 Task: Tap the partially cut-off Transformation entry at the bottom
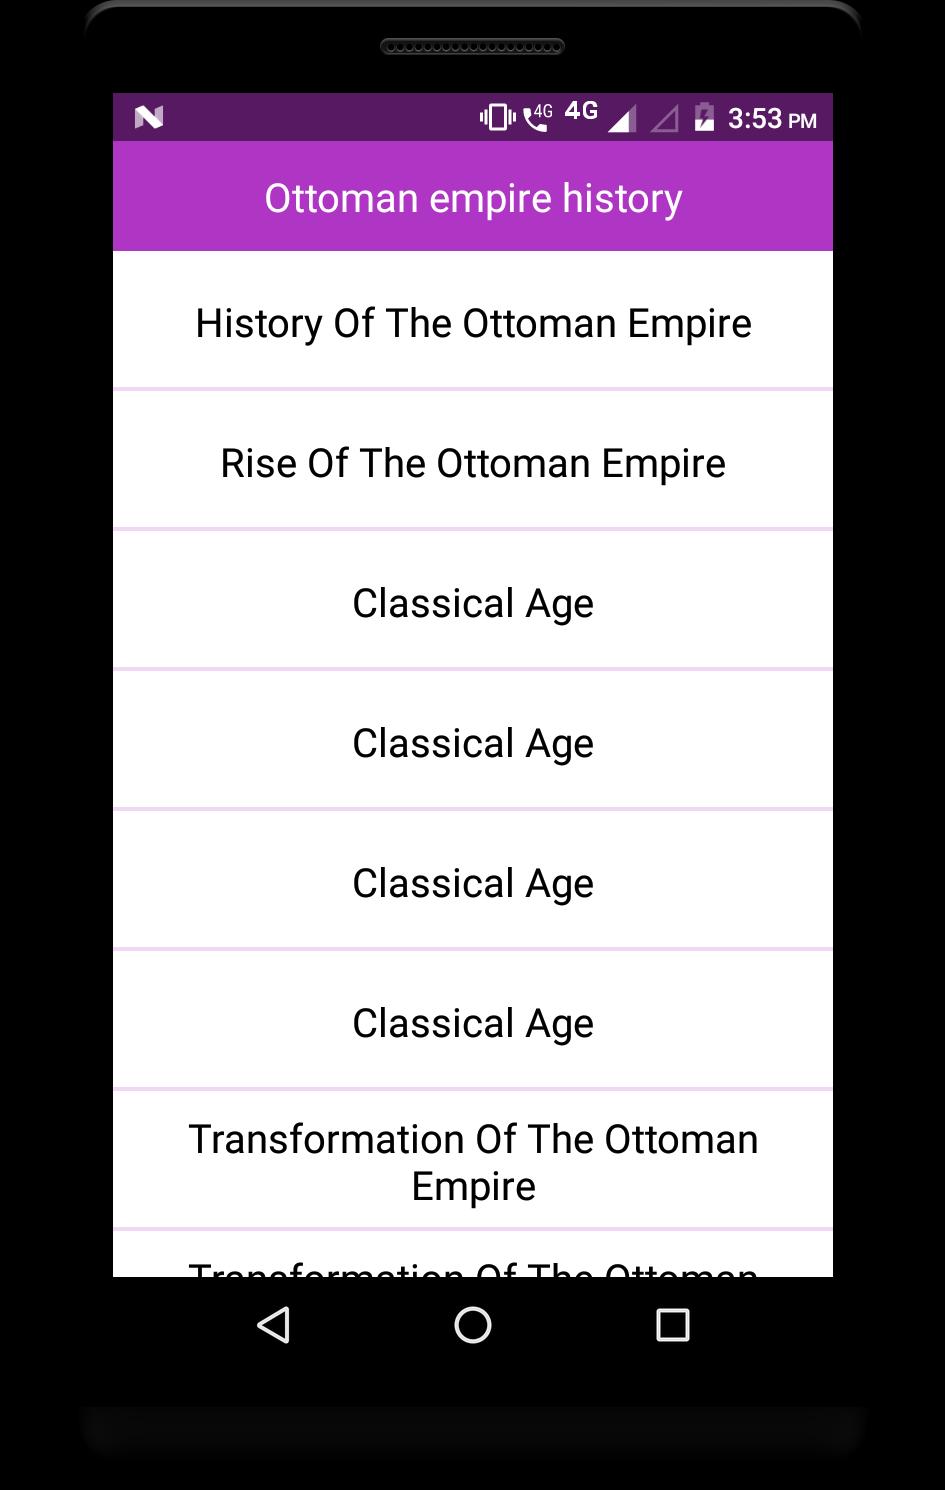point(473,1262)
